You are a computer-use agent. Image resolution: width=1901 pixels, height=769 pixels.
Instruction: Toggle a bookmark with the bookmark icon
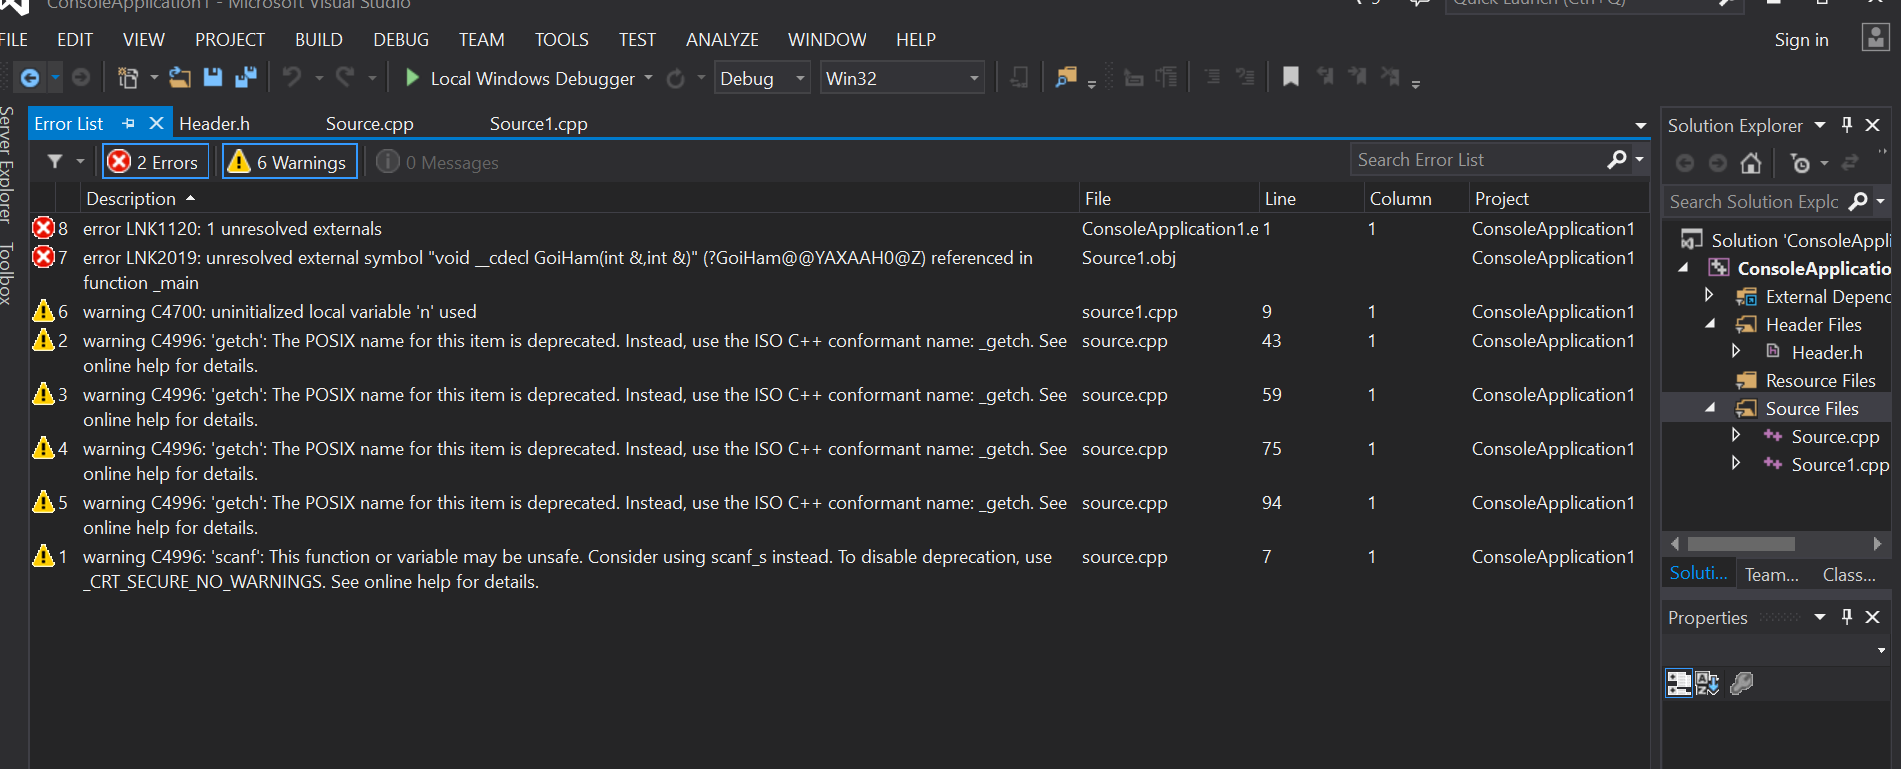tap(1291, 76)
